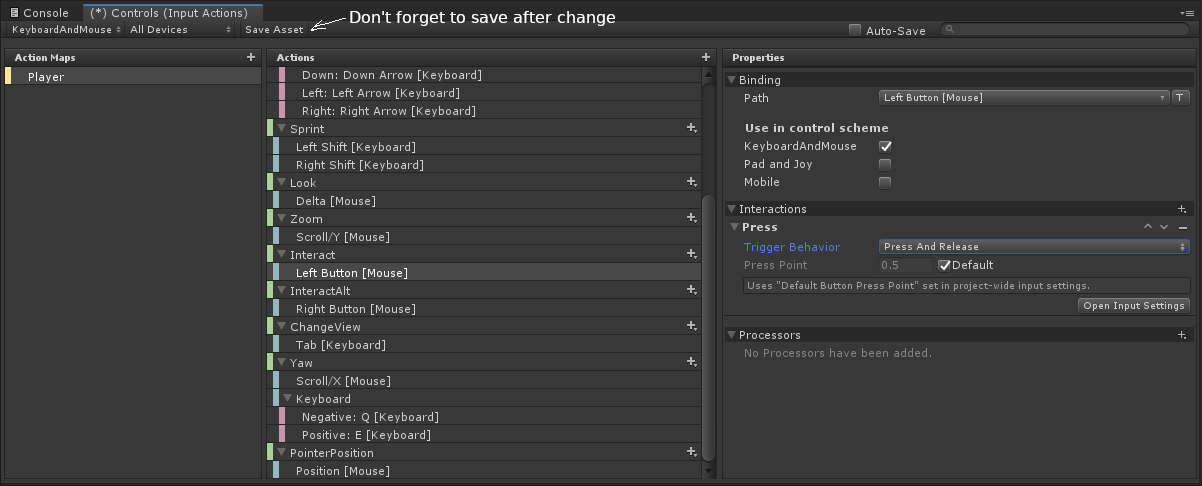Click the search field in the toolbar

pyautogui.click(x=1067, y=30)
